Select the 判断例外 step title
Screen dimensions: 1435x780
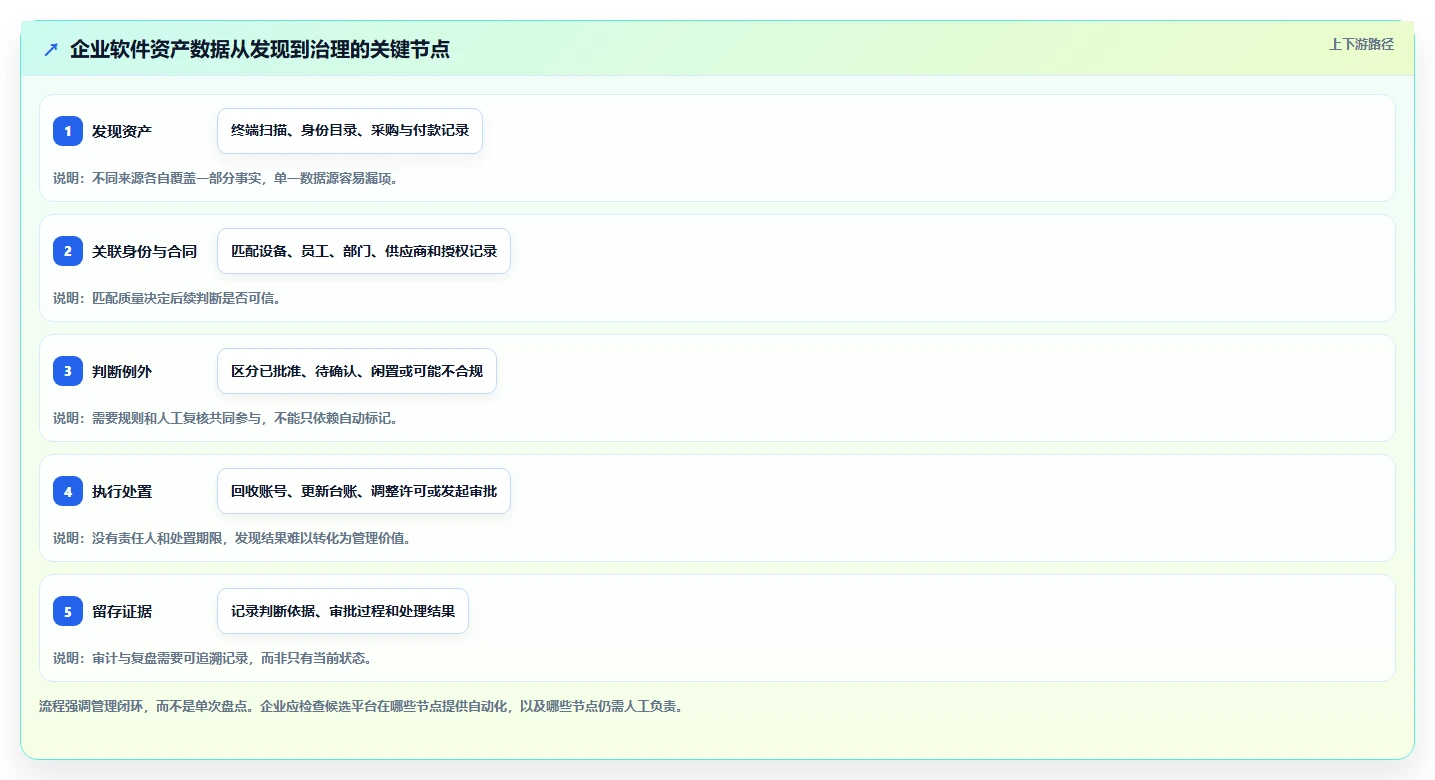[x=122, y=371]
